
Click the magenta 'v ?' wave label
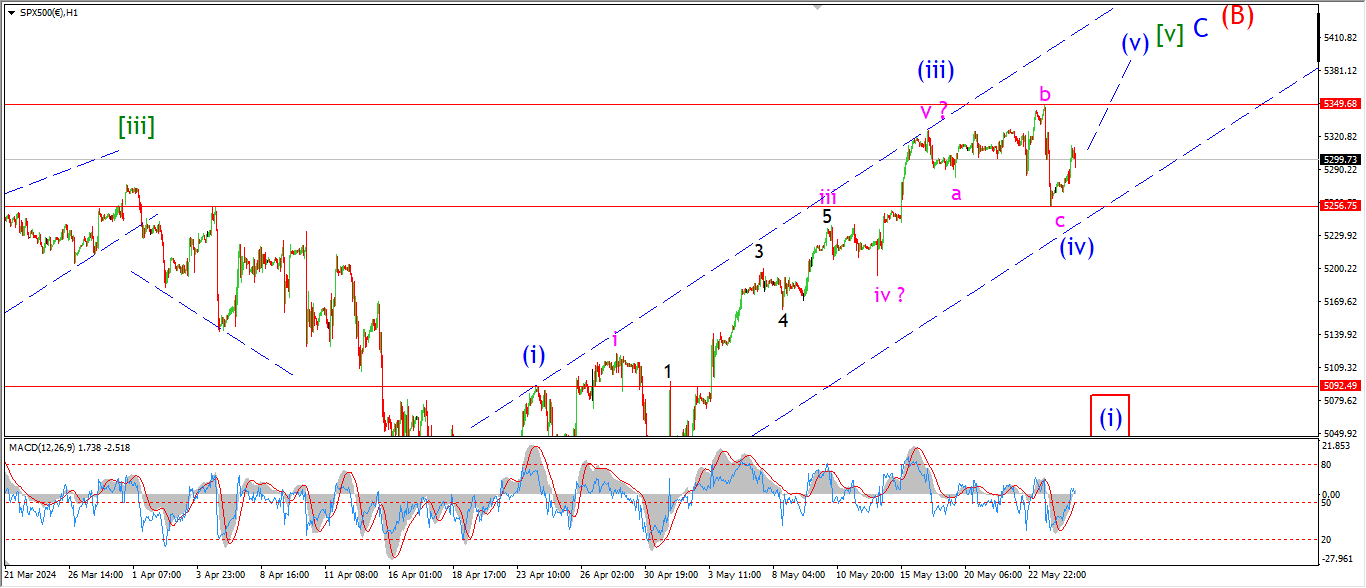934,109
